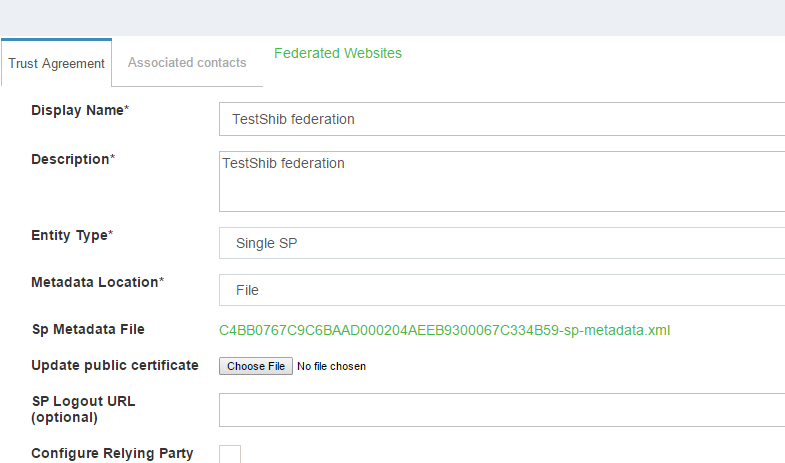Open the Metadata Location dropdown
The image size is (785, 463).
point(500,290)
